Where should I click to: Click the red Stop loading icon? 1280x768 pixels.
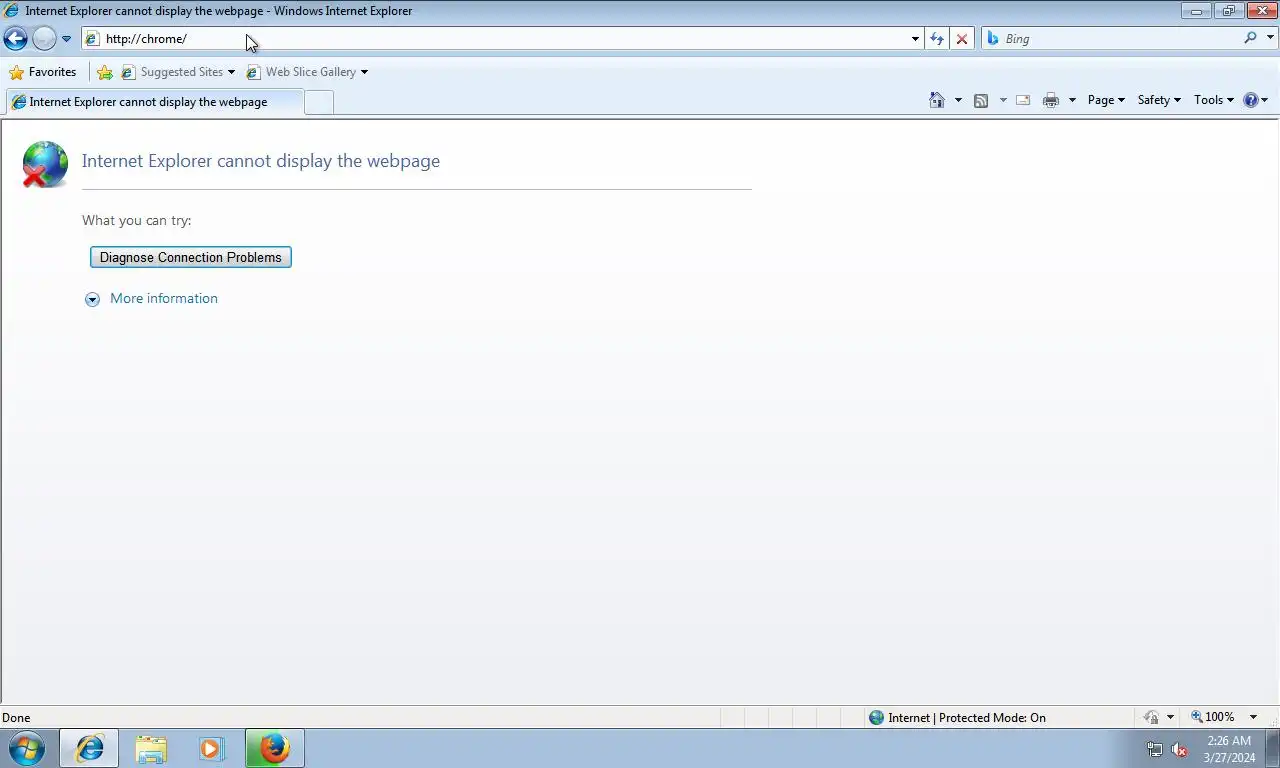(962, 39)
